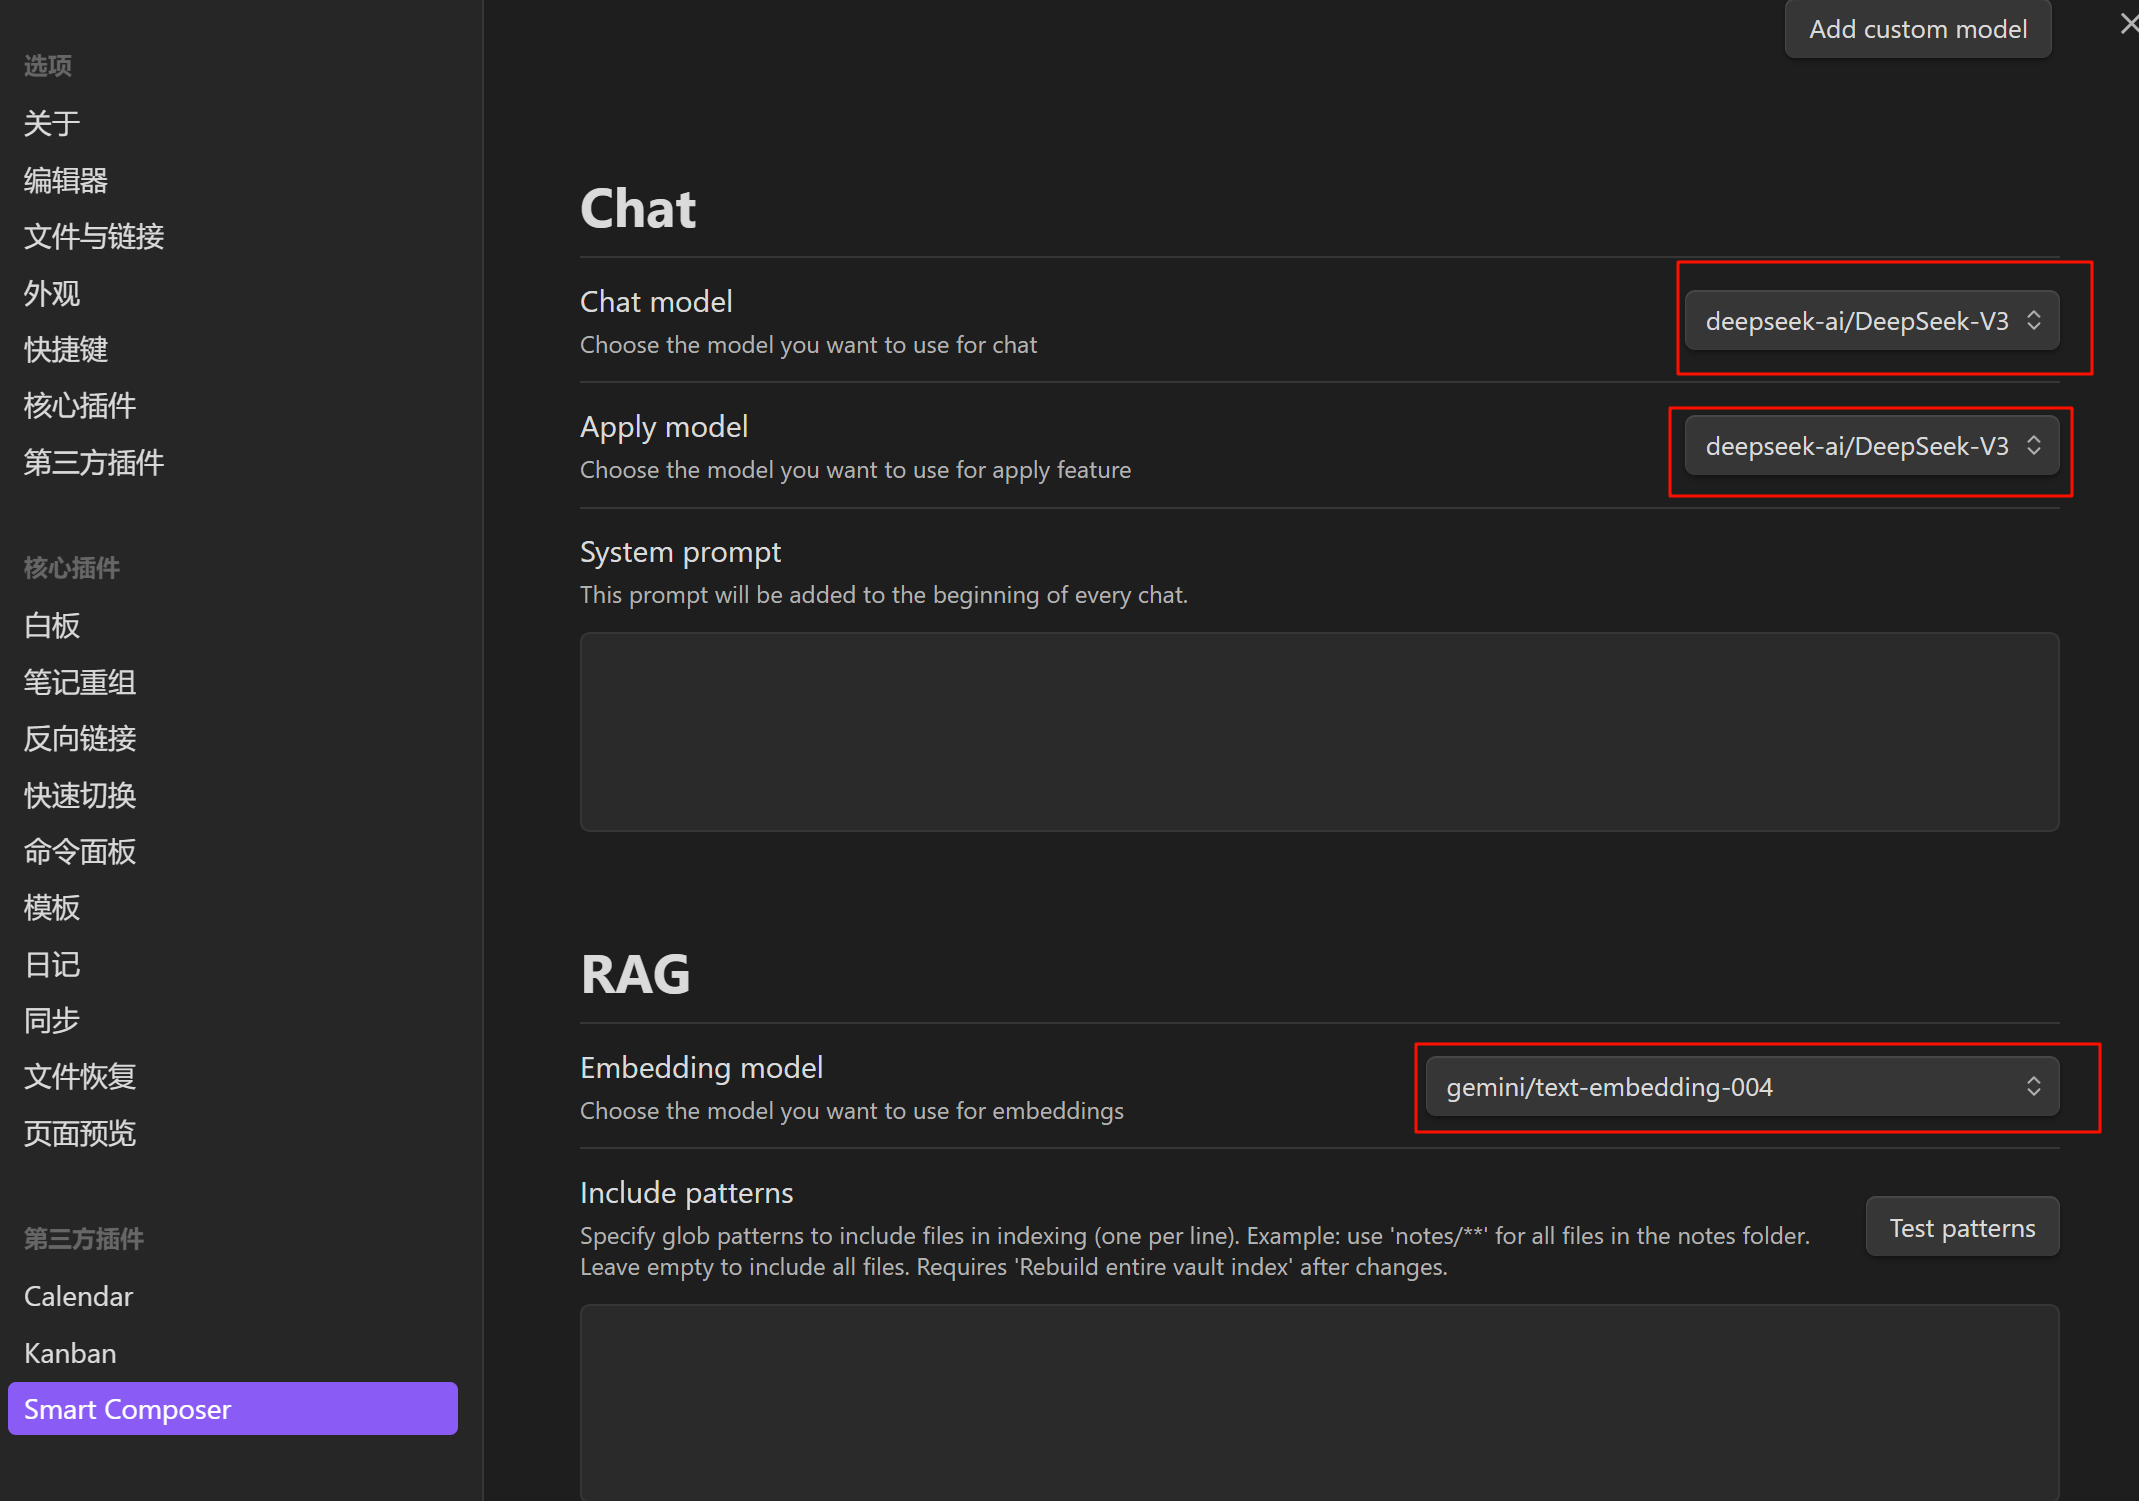Click into System prompt text area
The height and width of the screenshot is (1501, 2139).
coord(1318,731)
